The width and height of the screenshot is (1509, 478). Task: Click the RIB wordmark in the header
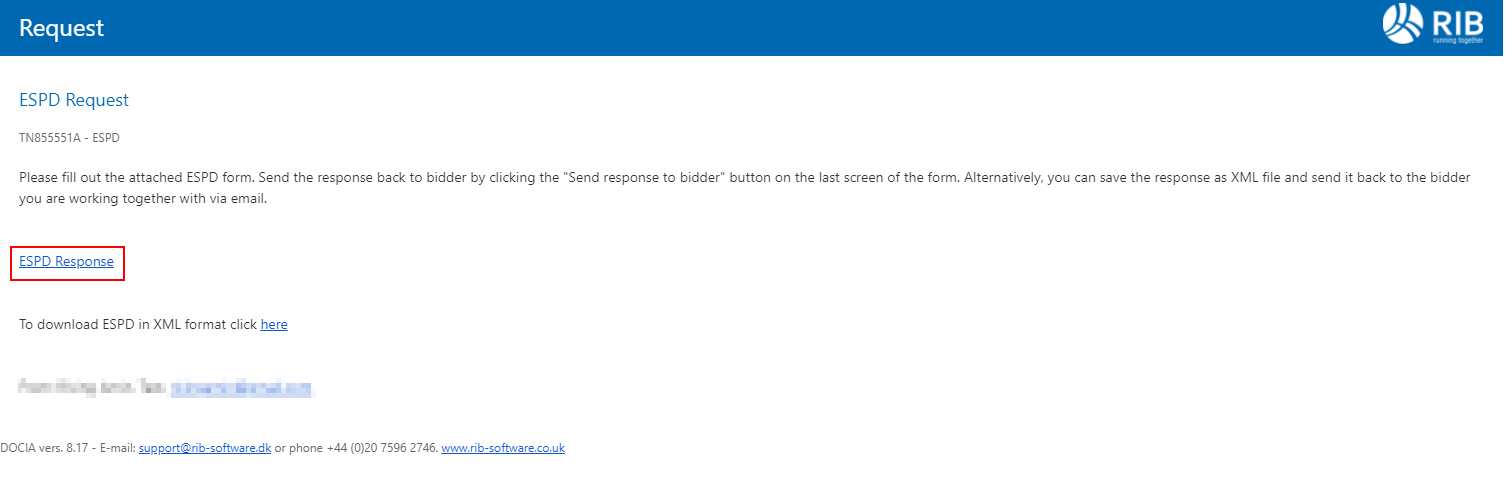[1457, 21]
